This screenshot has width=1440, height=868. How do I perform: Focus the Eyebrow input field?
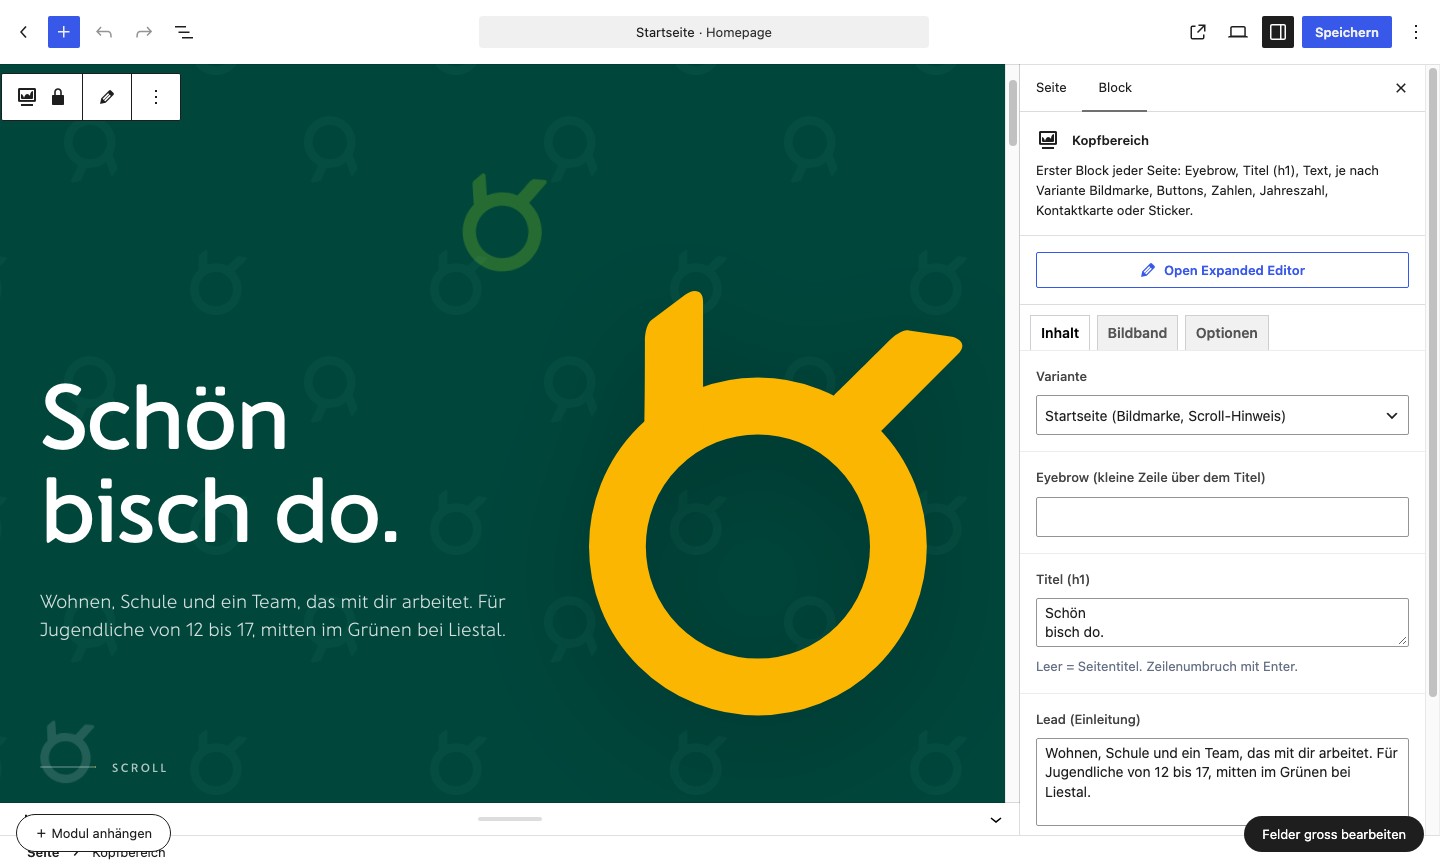click(1222, 517)
